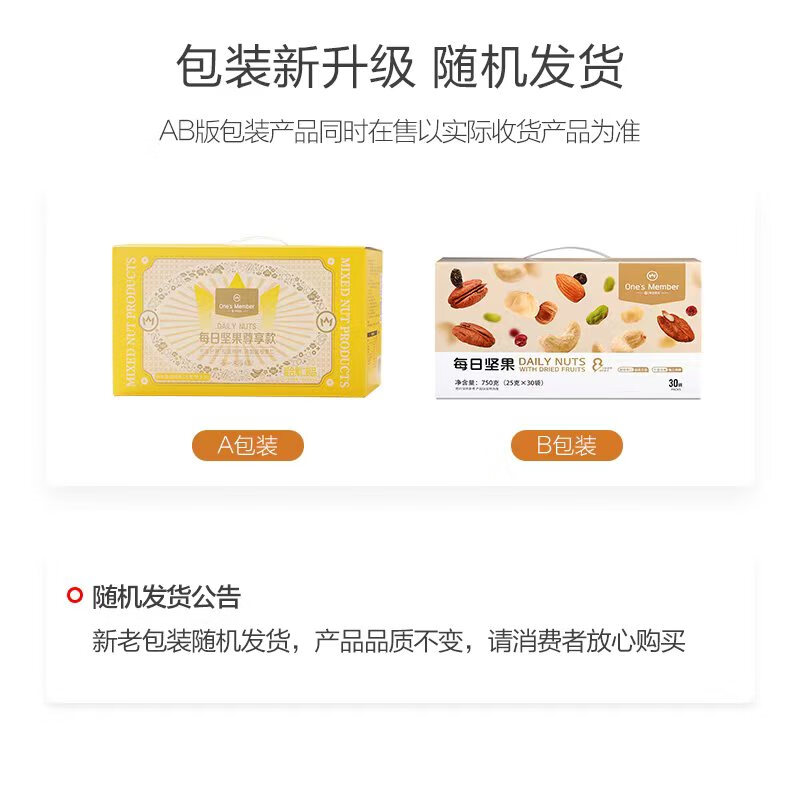The height and width of the screenshot is (800, 800).
Task: Click the 新老包装随机发货 notice sentence
Action: pos(388,641)
